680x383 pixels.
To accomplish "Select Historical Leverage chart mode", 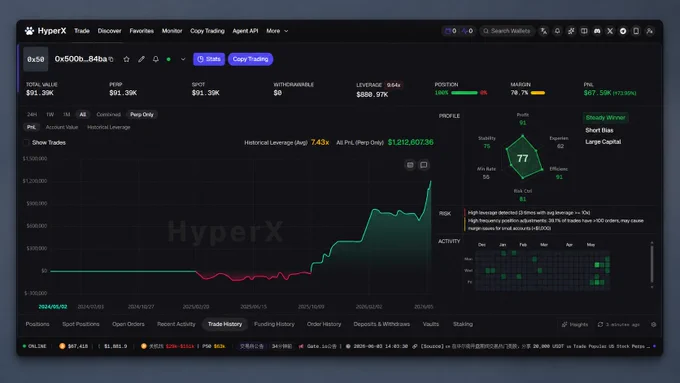I will tap(108, 127).
